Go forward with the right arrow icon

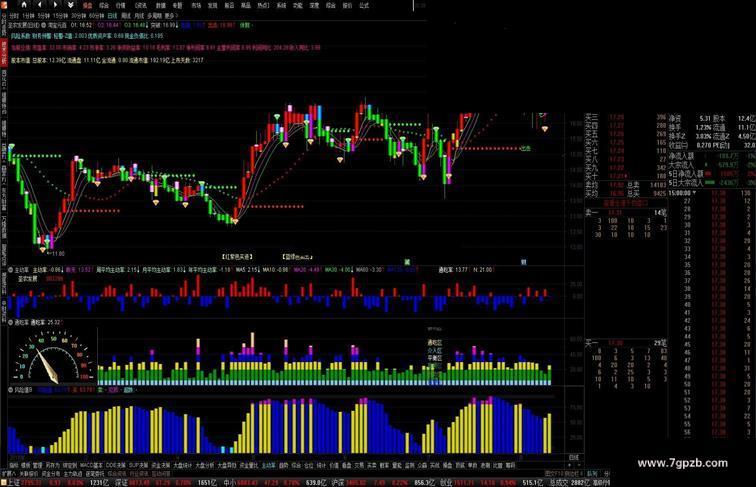[x=55, y=5]
